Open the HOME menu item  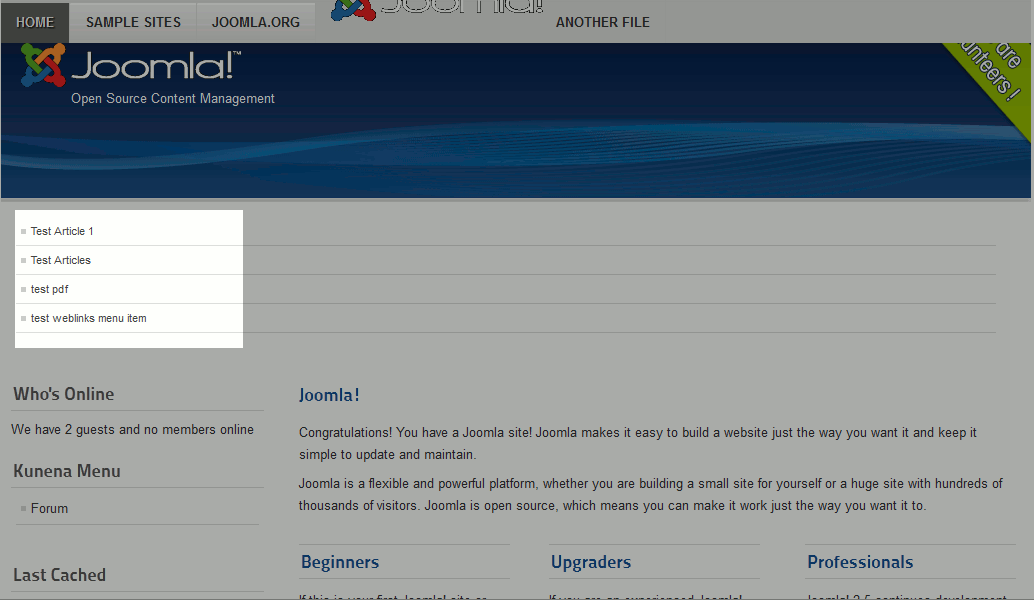coord(35,22)
